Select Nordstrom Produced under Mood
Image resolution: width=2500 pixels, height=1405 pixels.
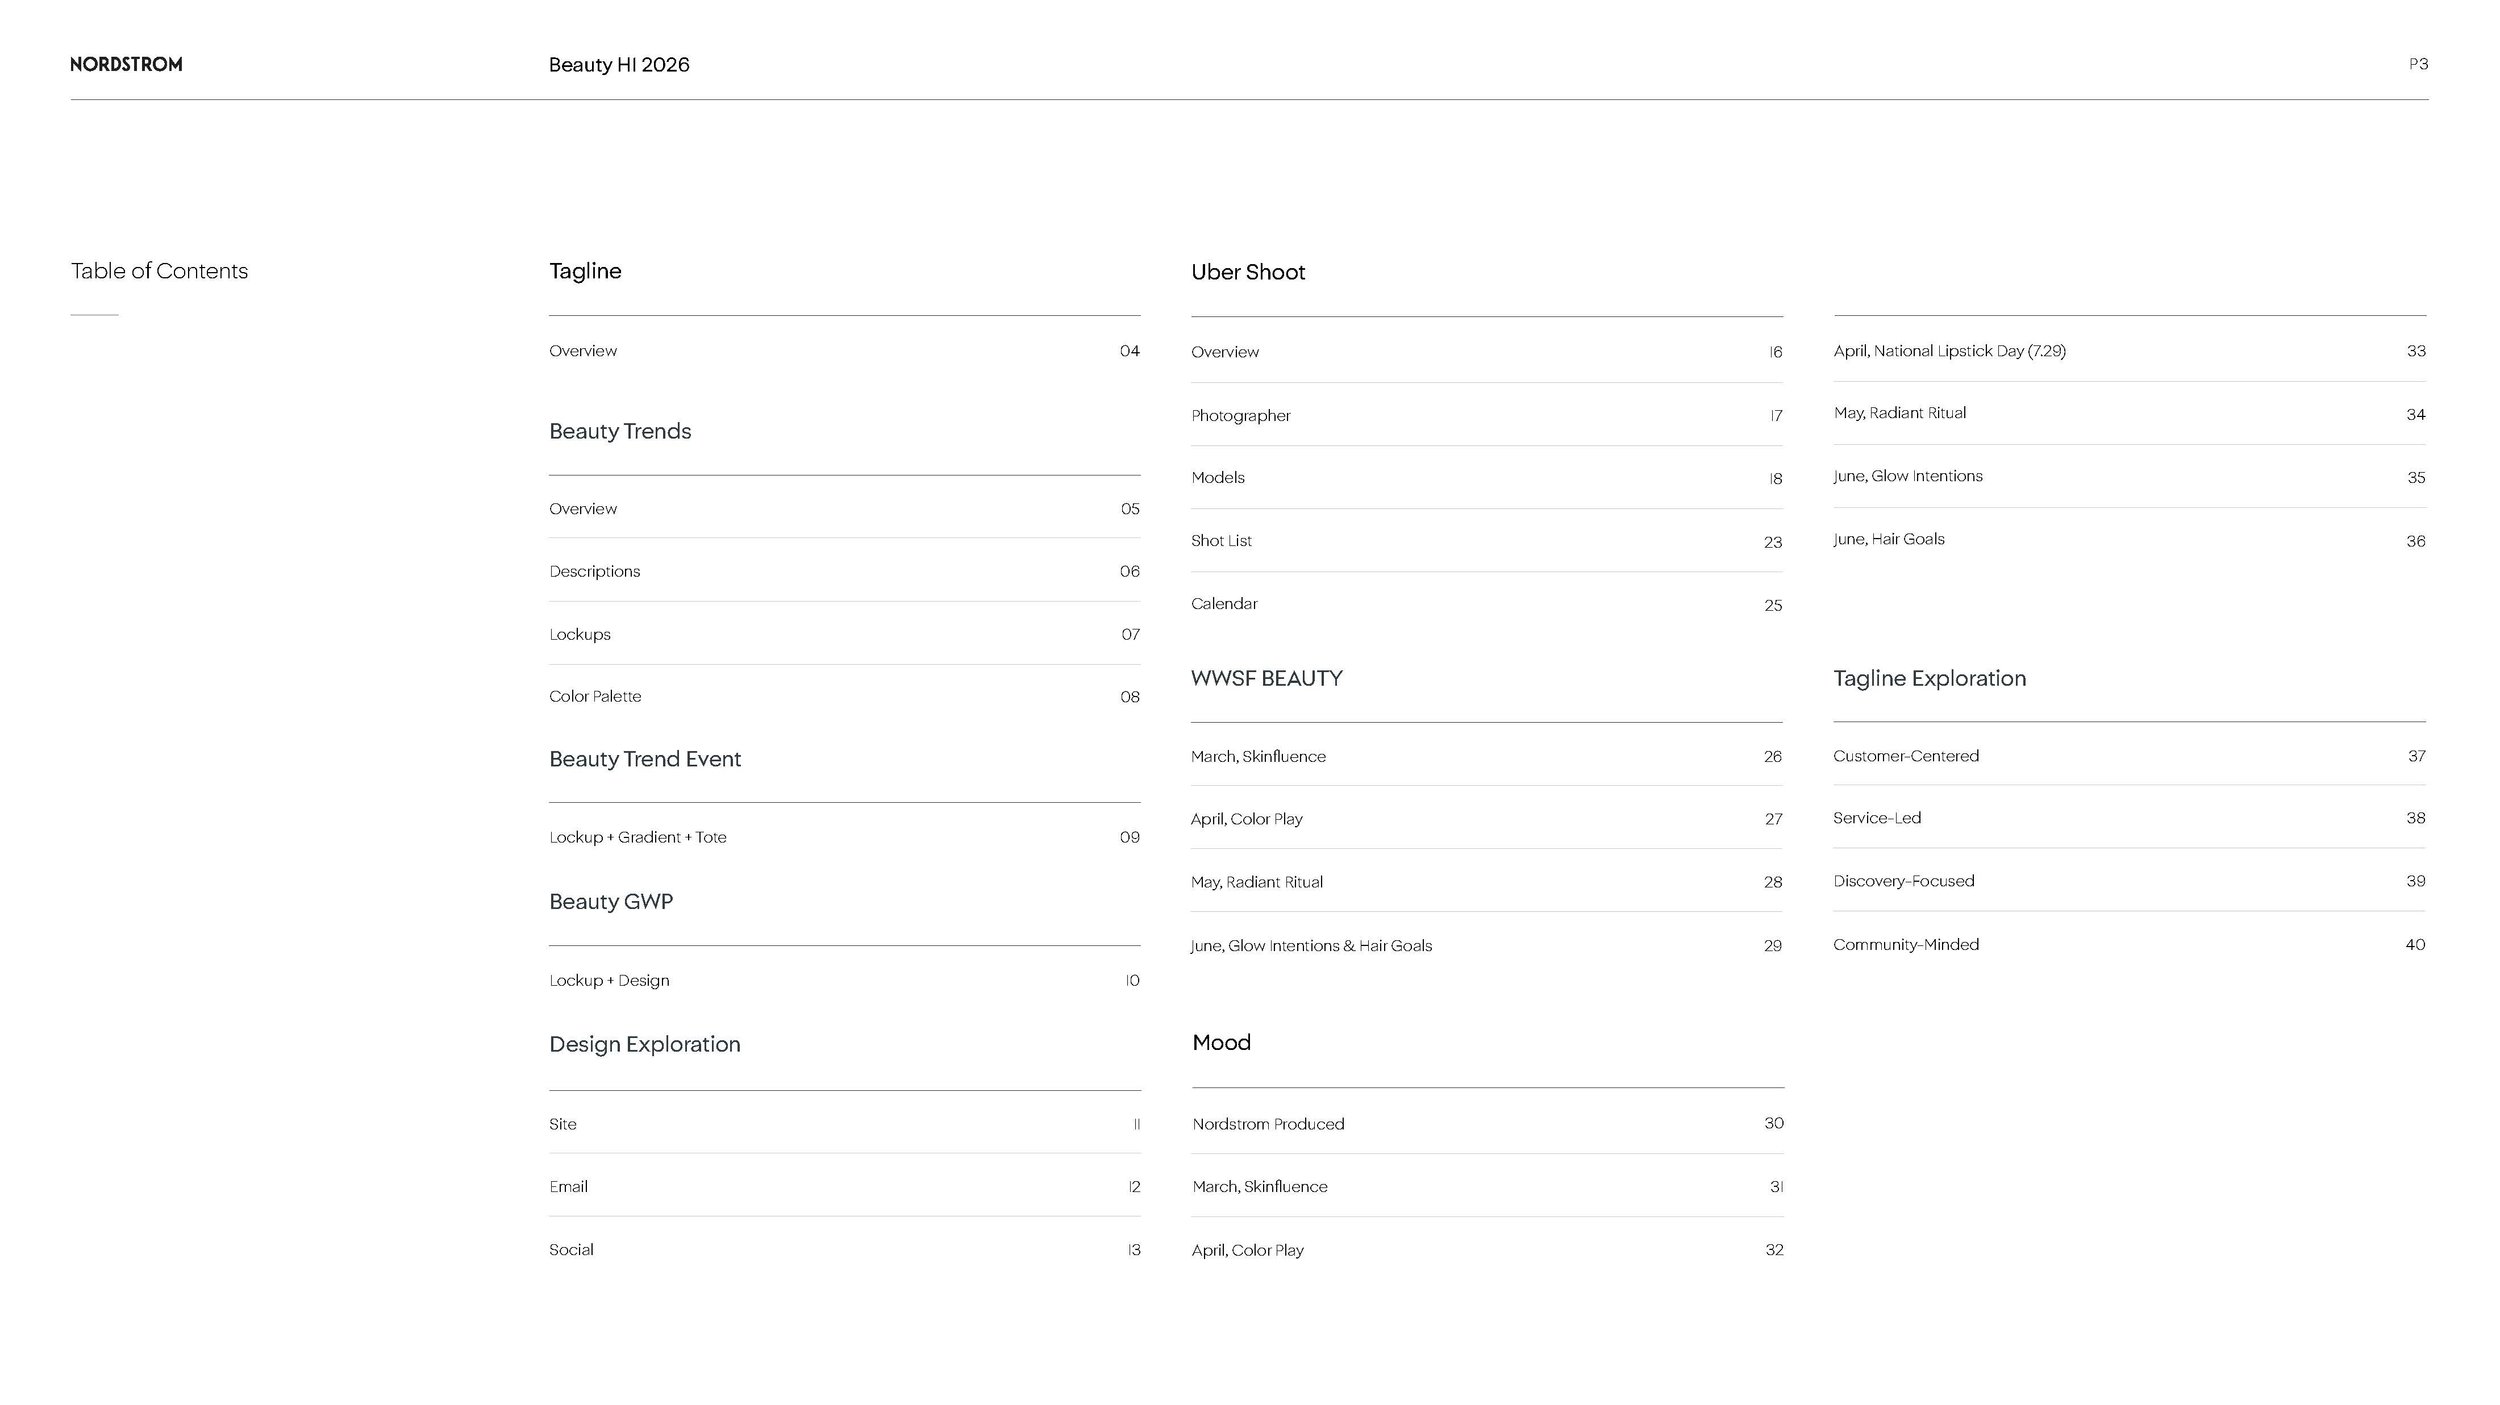pos(1268,1124)
